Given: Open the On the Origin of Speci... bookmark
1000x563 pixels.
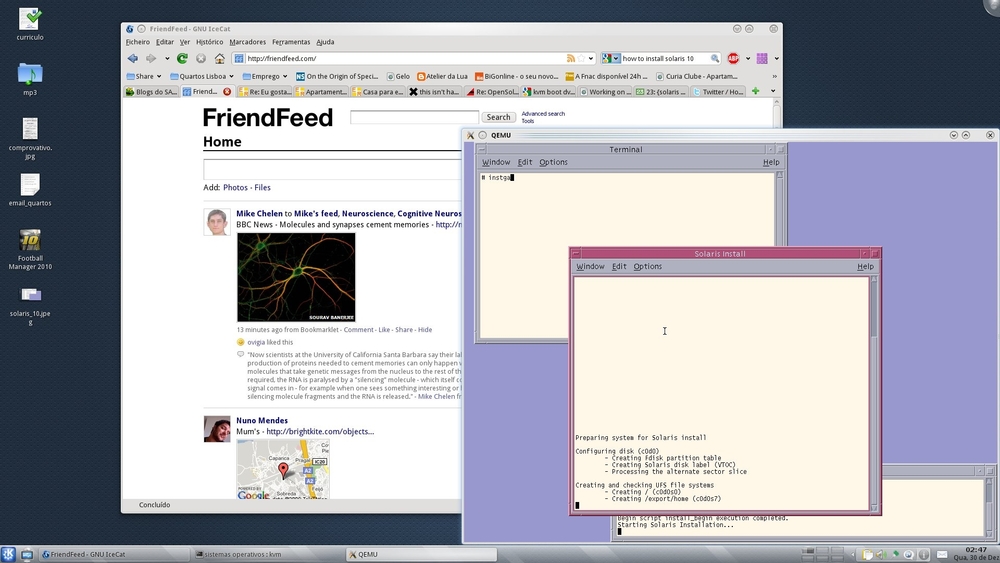Looking at the screenshot, I should point(337,76).
